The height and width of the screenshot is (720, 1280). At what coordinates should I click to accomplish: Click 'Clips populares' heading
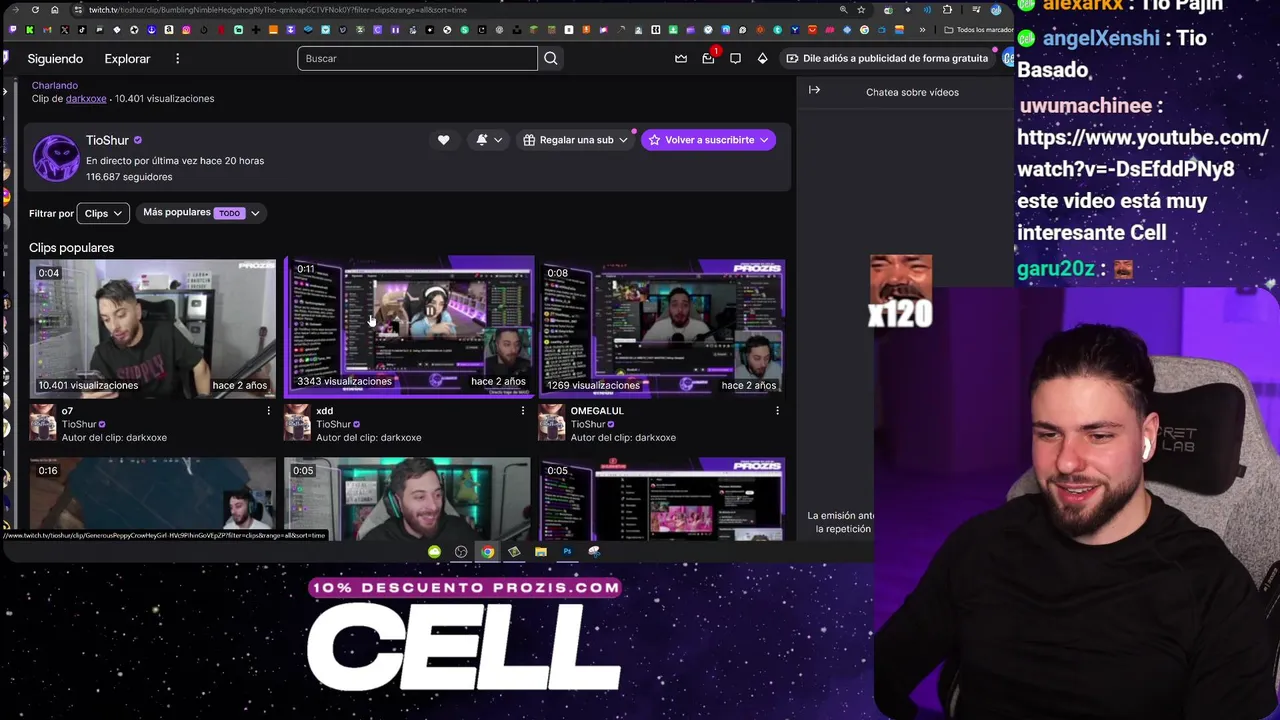71,248
